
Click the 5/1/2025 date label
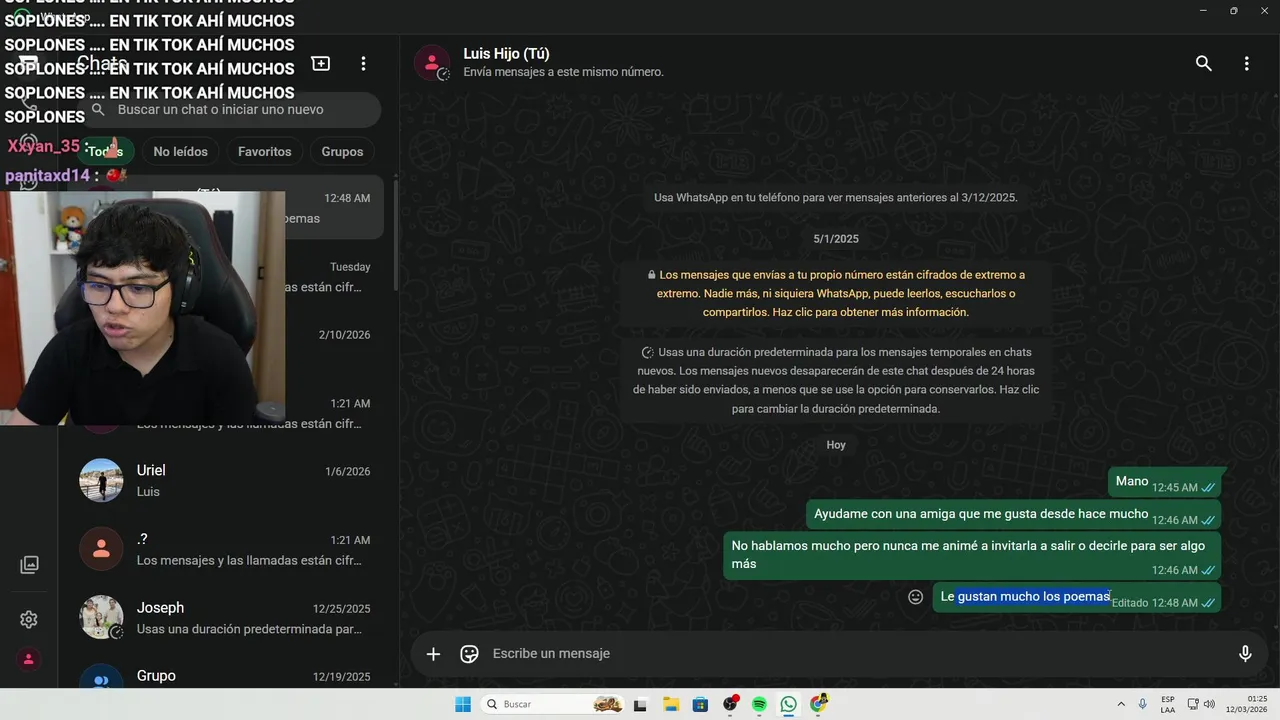(x=836, y=239)
